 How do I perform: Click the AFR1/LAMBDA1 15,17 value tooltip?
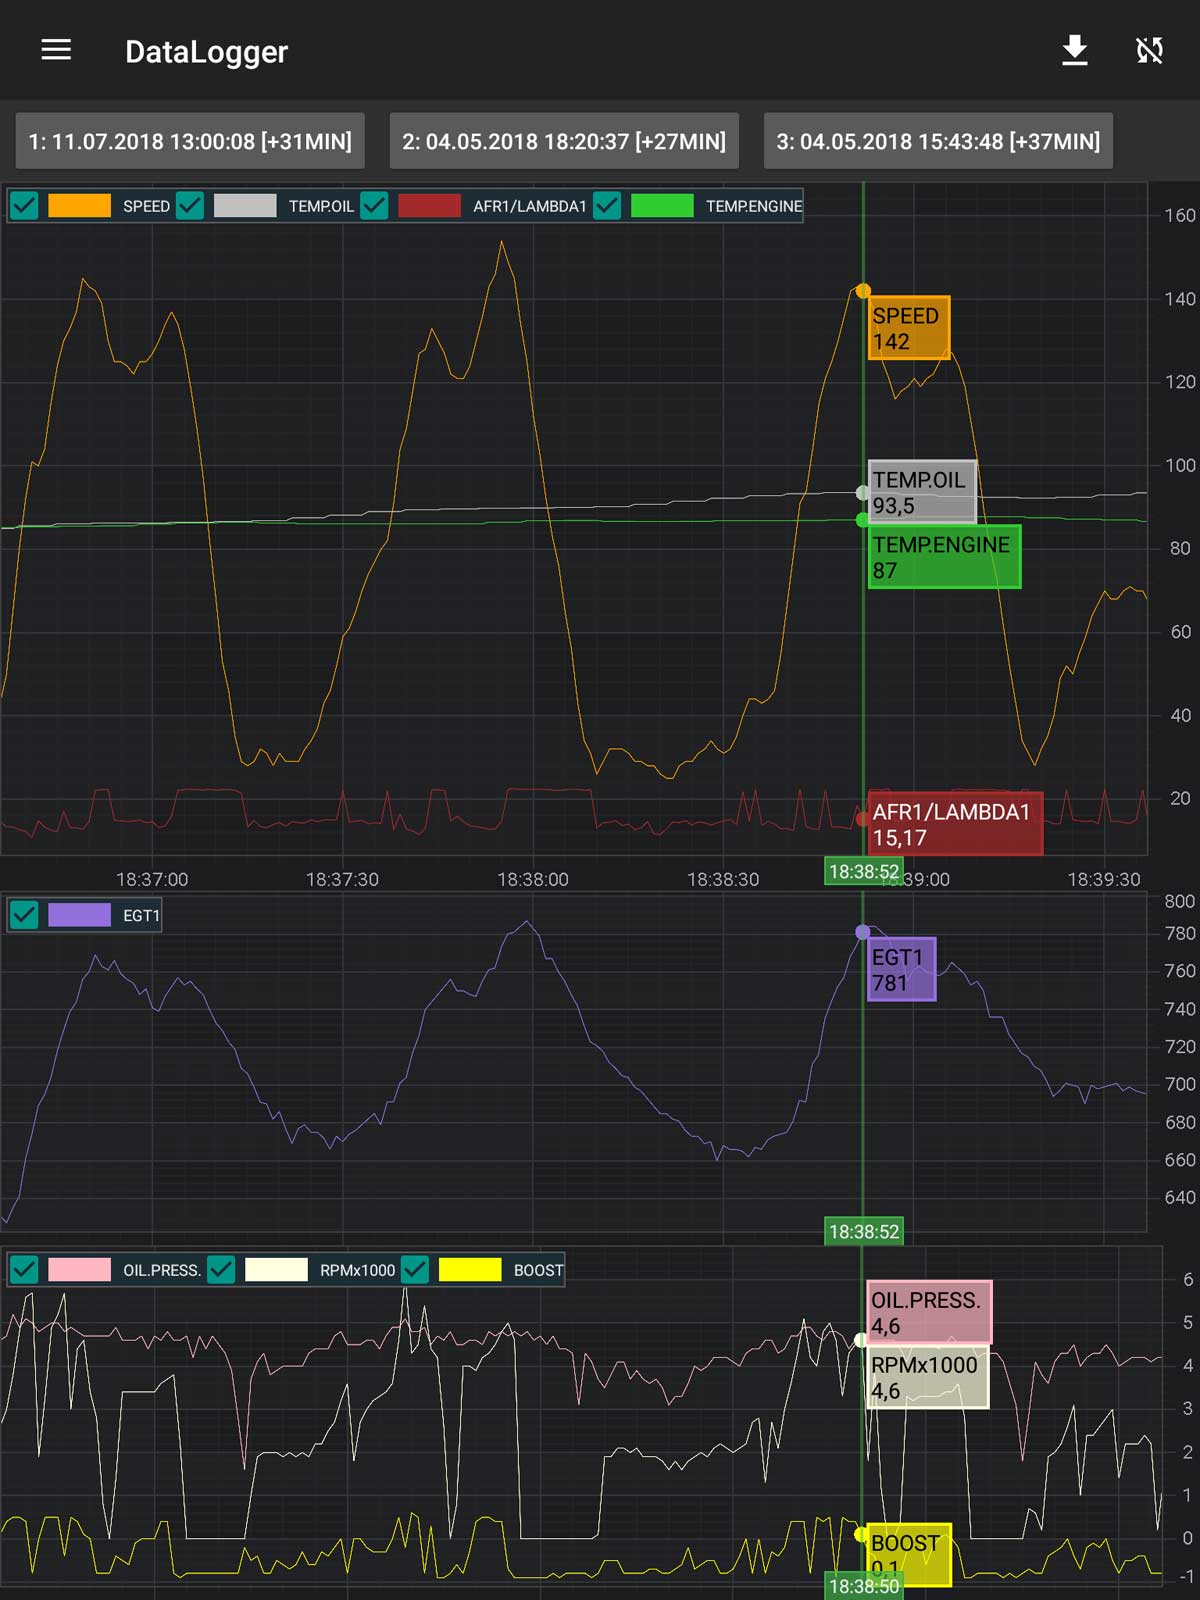click(955, 824)
